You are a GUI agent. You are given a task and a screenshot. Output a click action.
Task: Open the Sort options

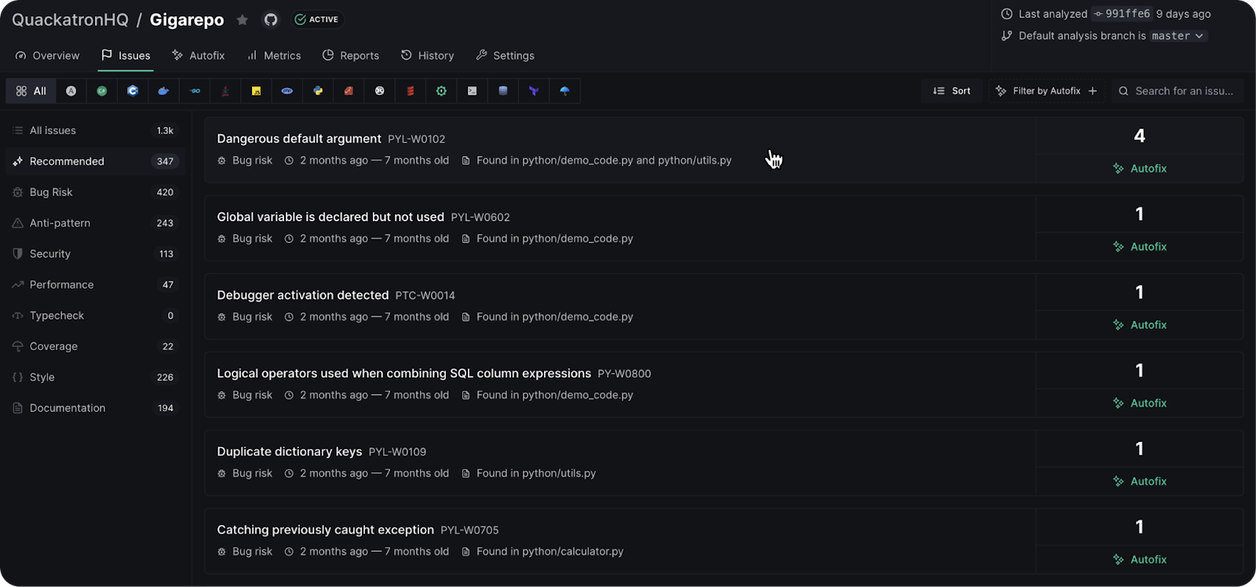click(951, 90)
